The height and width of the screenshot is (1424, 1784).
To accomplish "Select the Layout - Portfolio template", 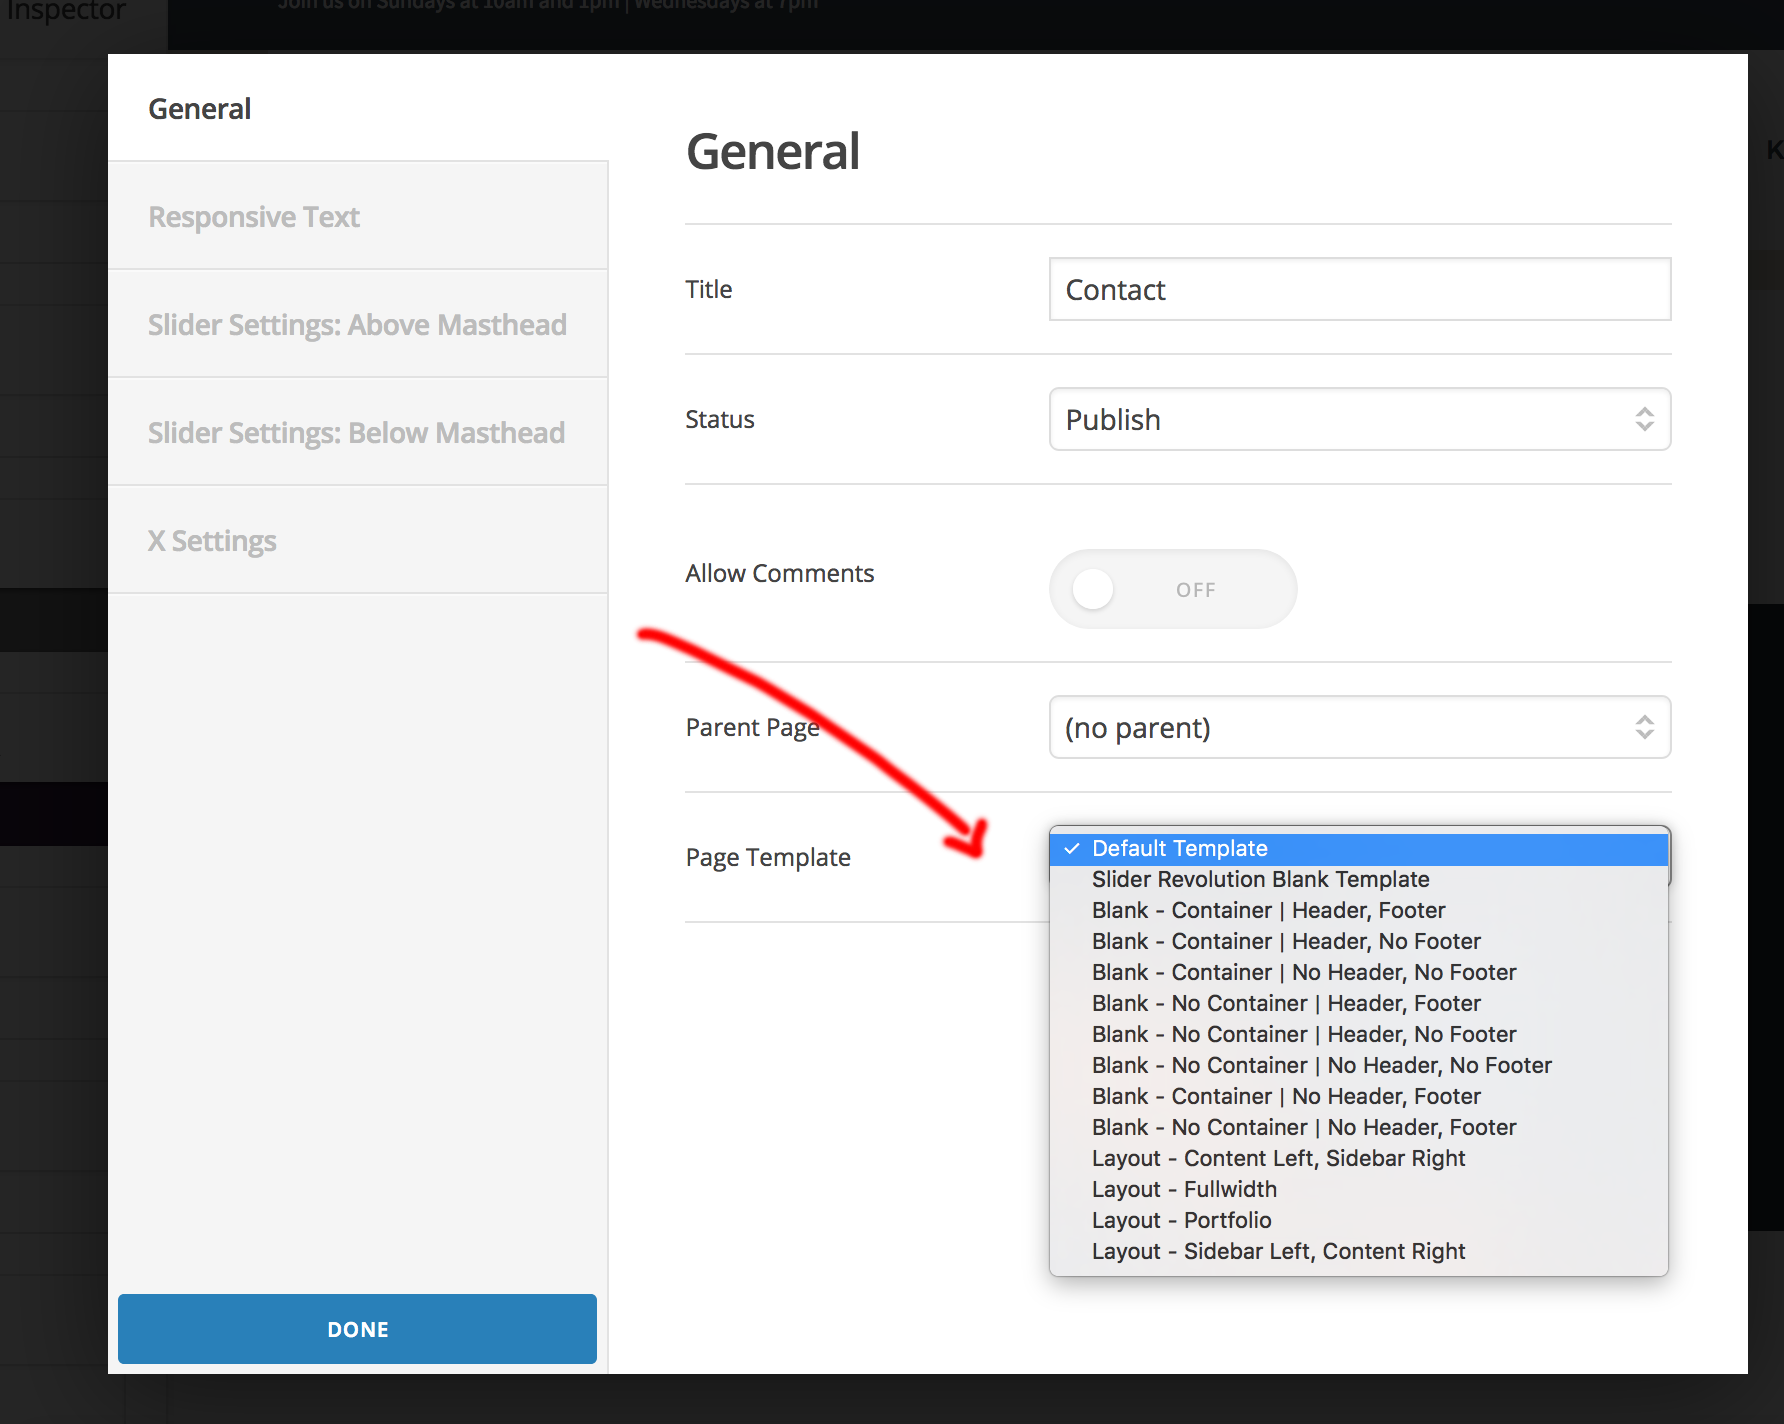I will pyautogui.click(x=1181, y=1220).
